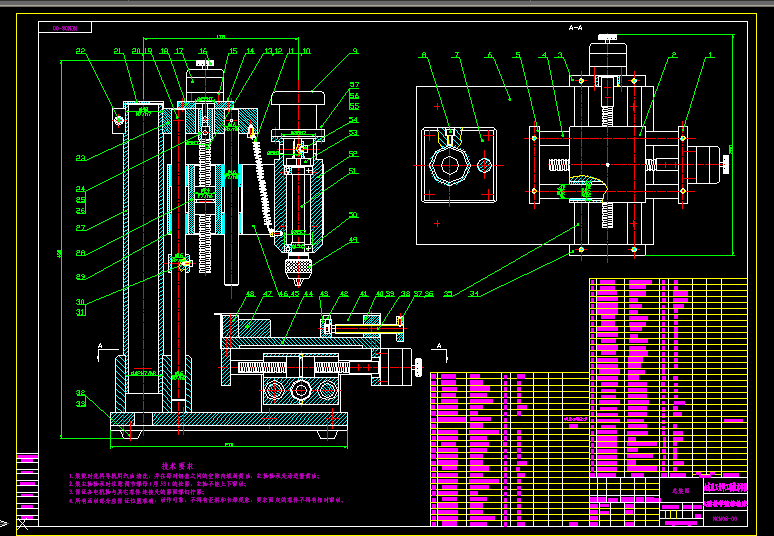The width and height of the screenshot is (774, 536).
Task: Select part number label 9
Action: (355, 51)
